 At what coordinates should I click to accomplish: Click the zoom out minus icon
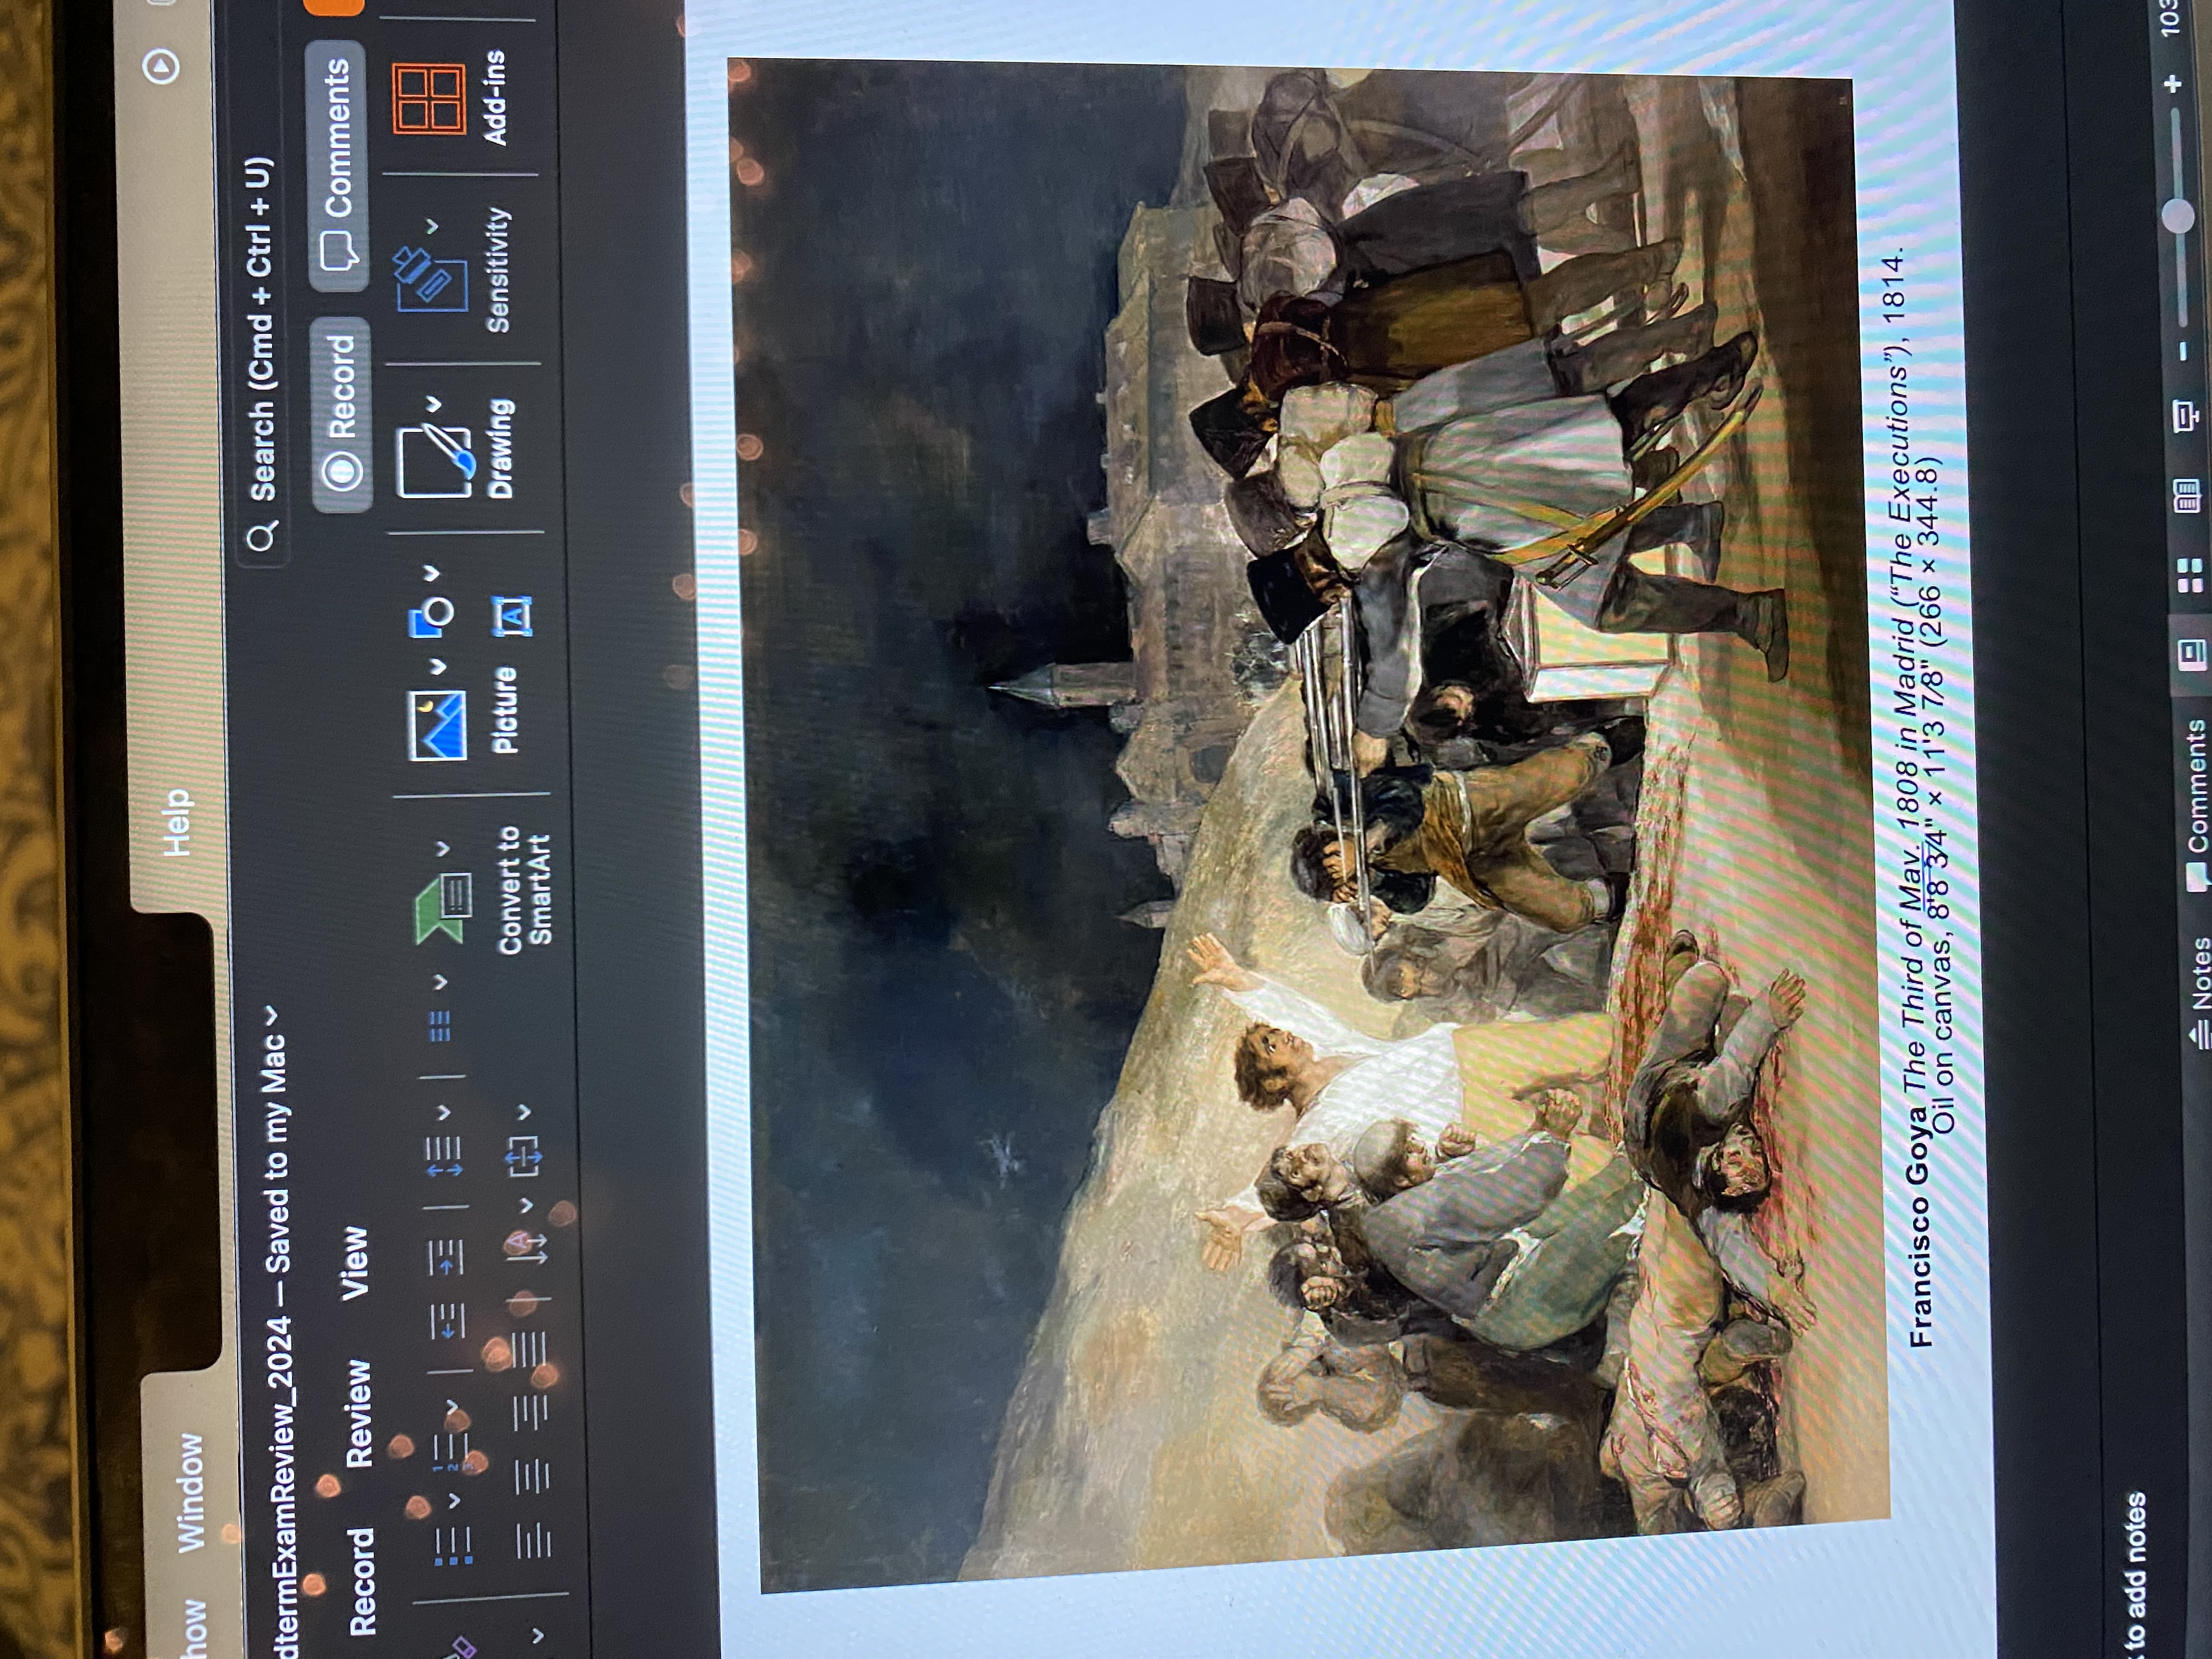coord(2184,351)
